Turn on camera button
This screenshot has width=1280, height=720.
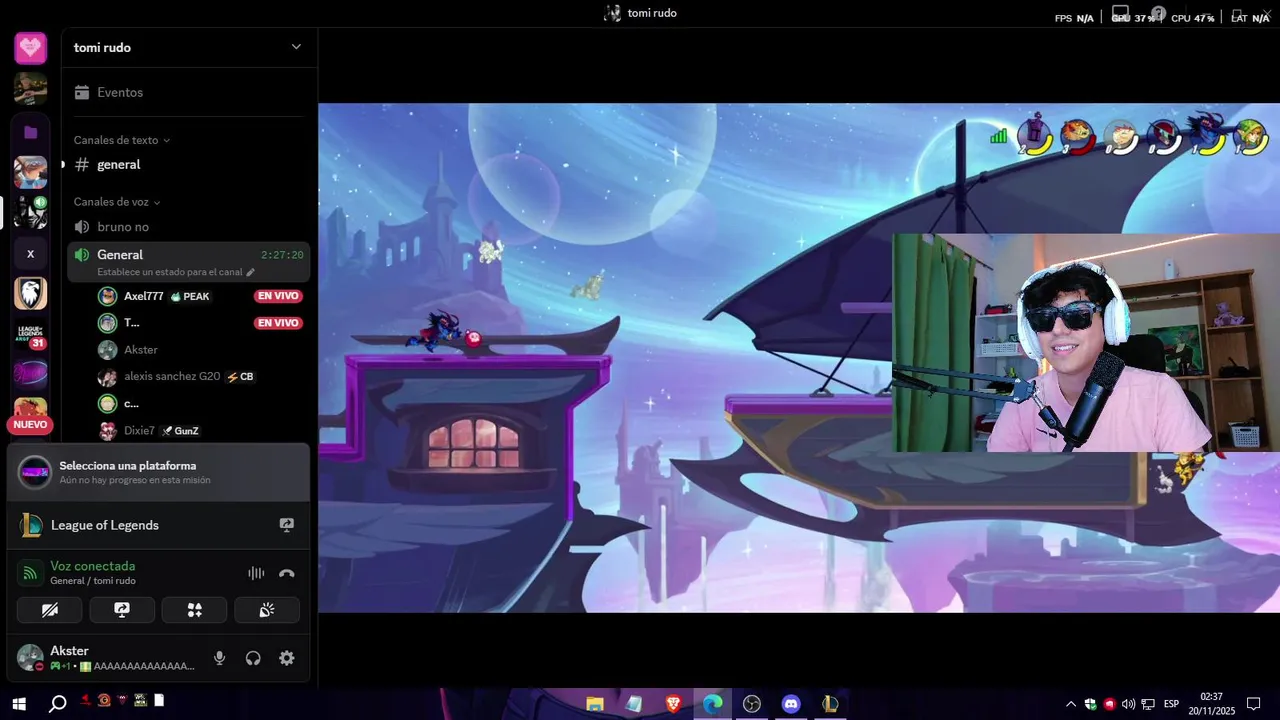pyautogui.click(x=50, y=610)
